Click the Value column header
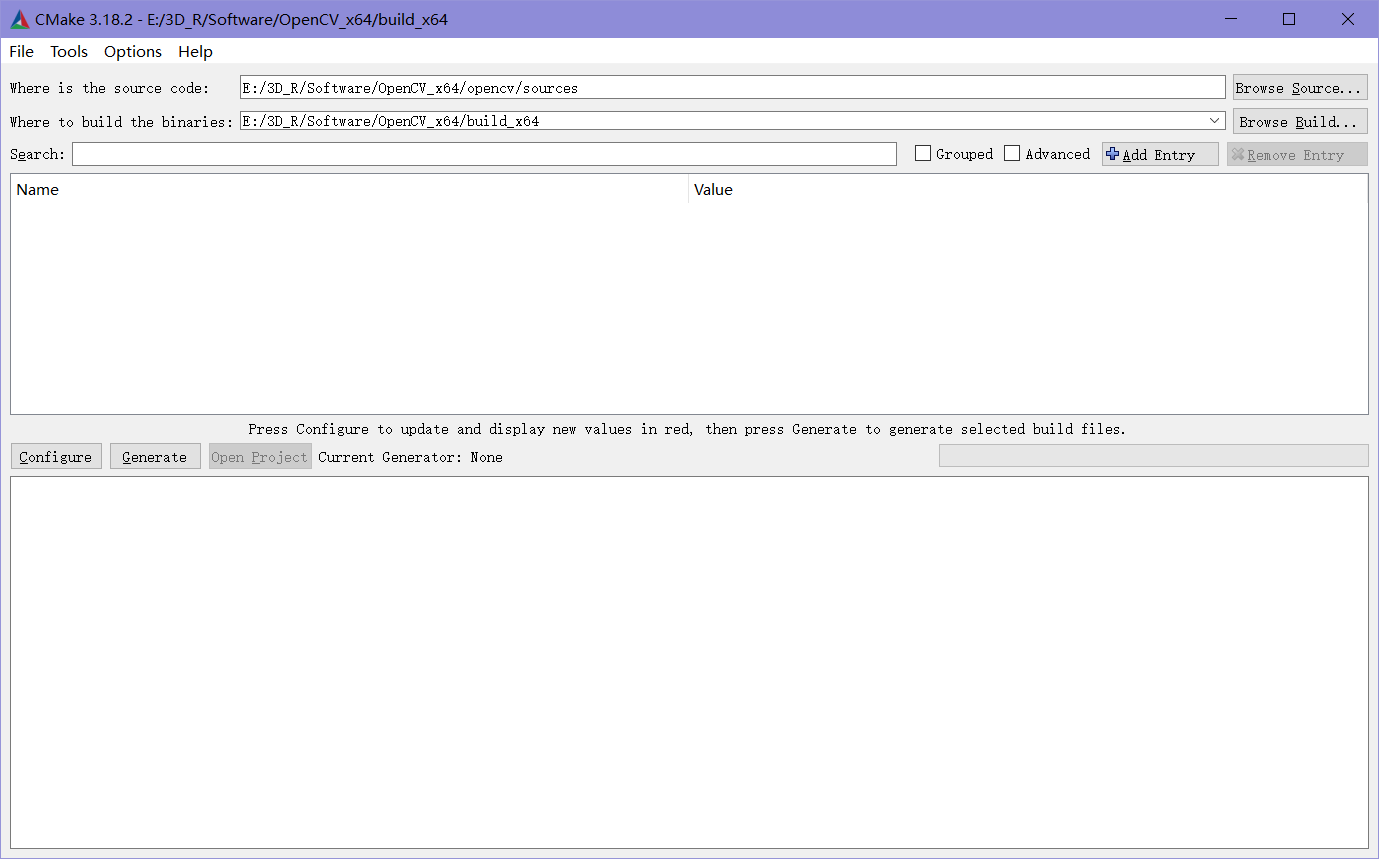Image resolution: width=1379 pixels, height=859 pixels. pos(1028,189)
